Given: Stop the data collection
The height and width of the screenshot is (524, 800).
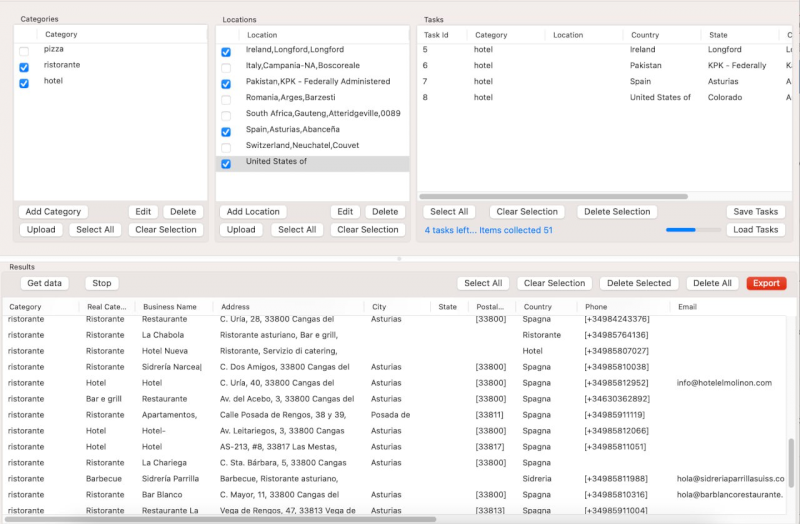Looking at the screenshot, I should click(x=102, y=283).
